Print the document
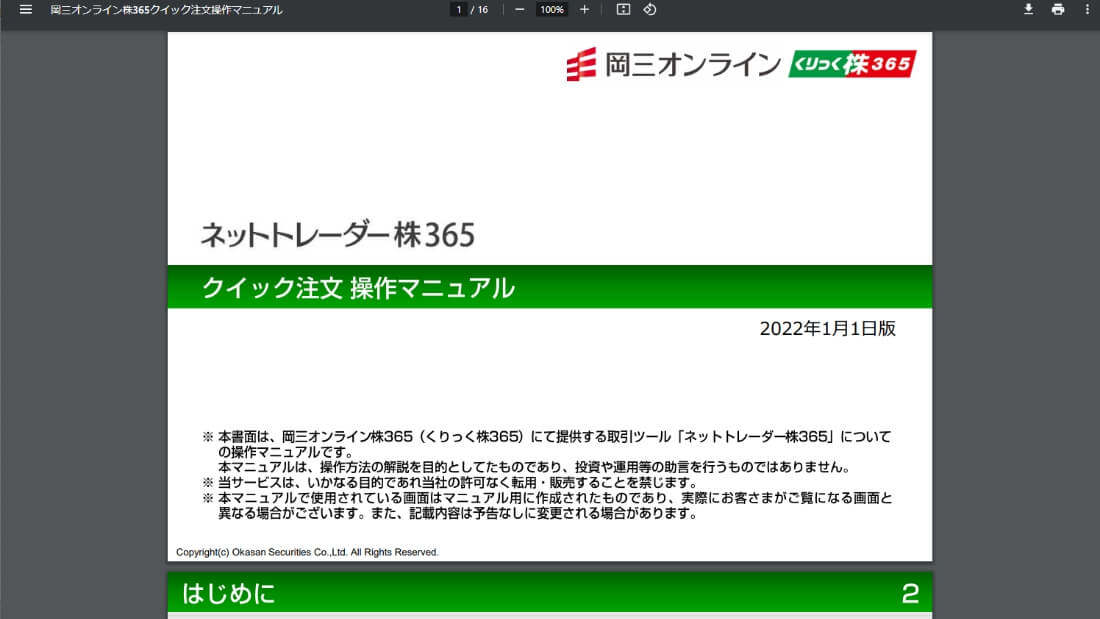The height and width of the screenshot is (619, 1100). (1058, 10)
